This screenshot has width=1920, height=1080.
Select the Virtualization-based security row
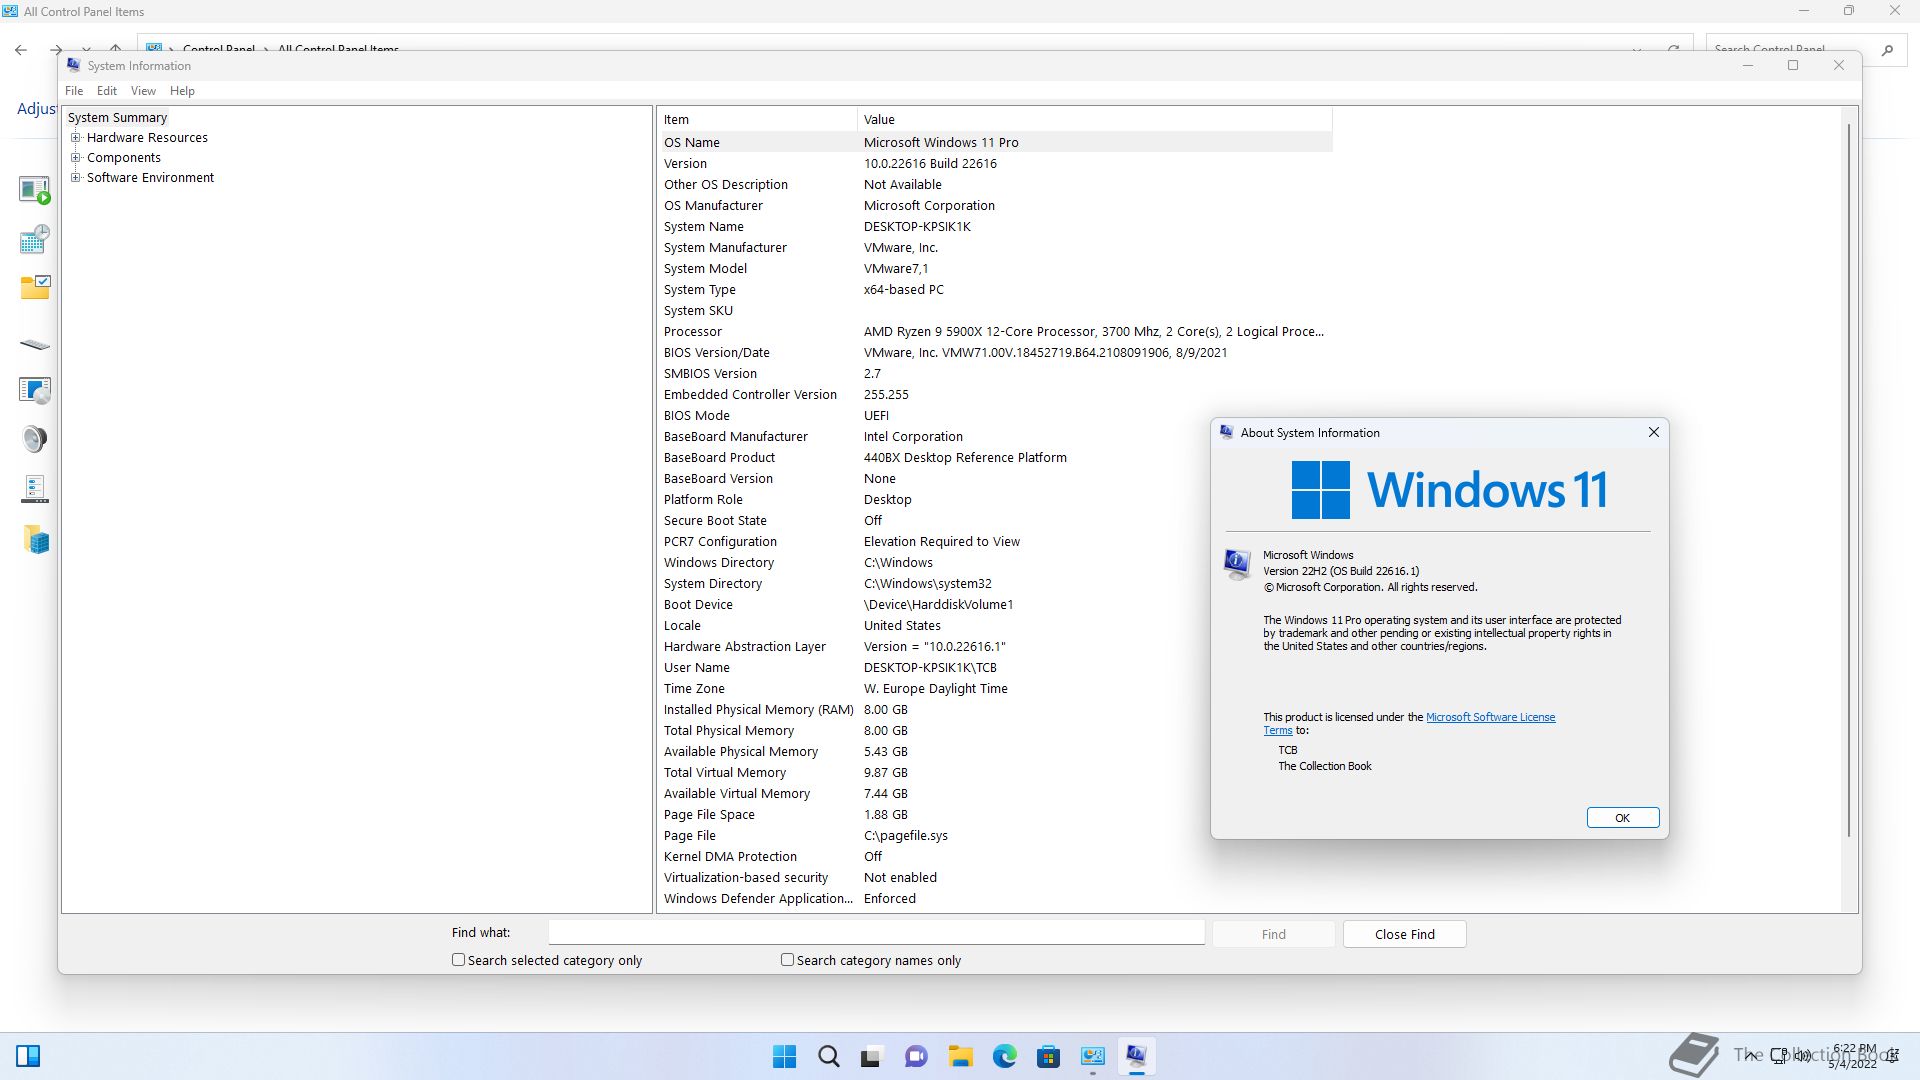(x=996, y=877)
